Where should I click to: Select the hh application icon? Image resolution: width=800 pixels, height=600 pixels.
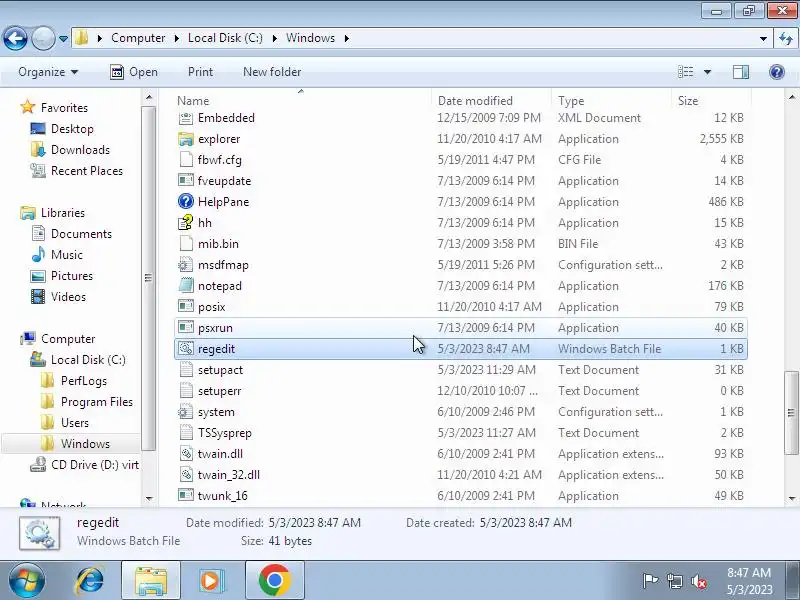click(x=186, y=222)
